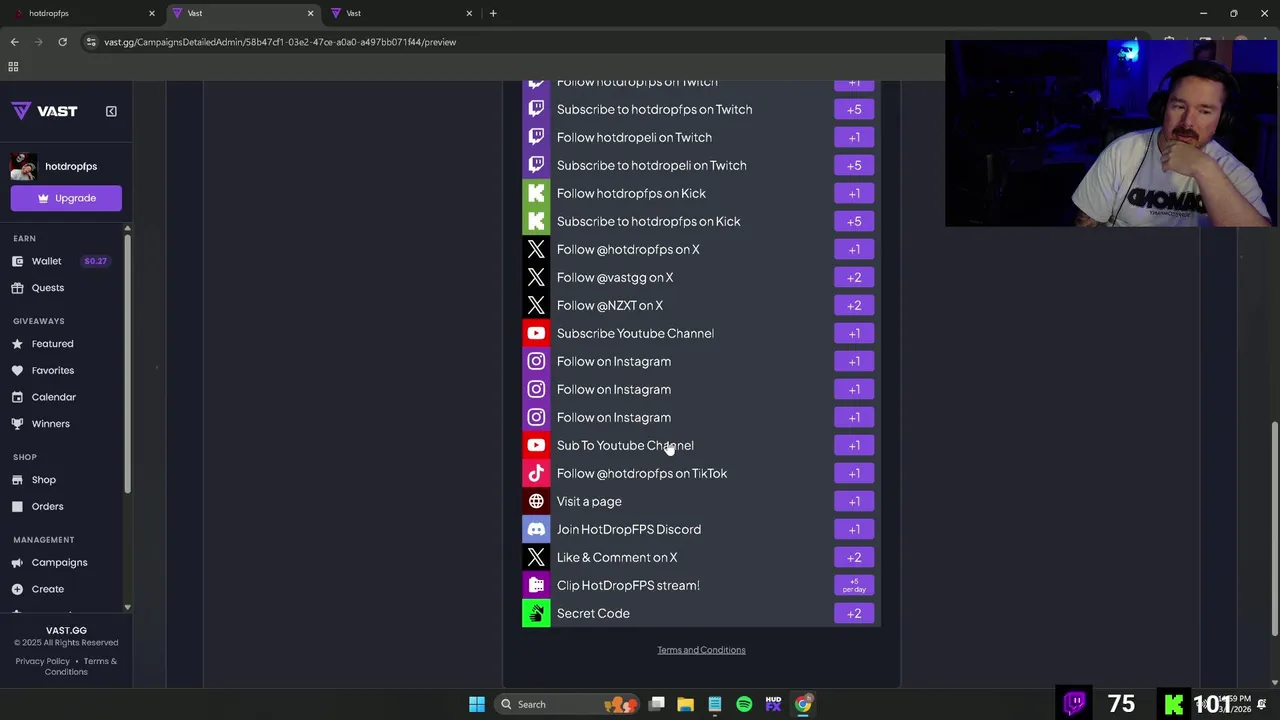
Task: Click sidebar scrollbar down arrow
Action: click(127, 607)
